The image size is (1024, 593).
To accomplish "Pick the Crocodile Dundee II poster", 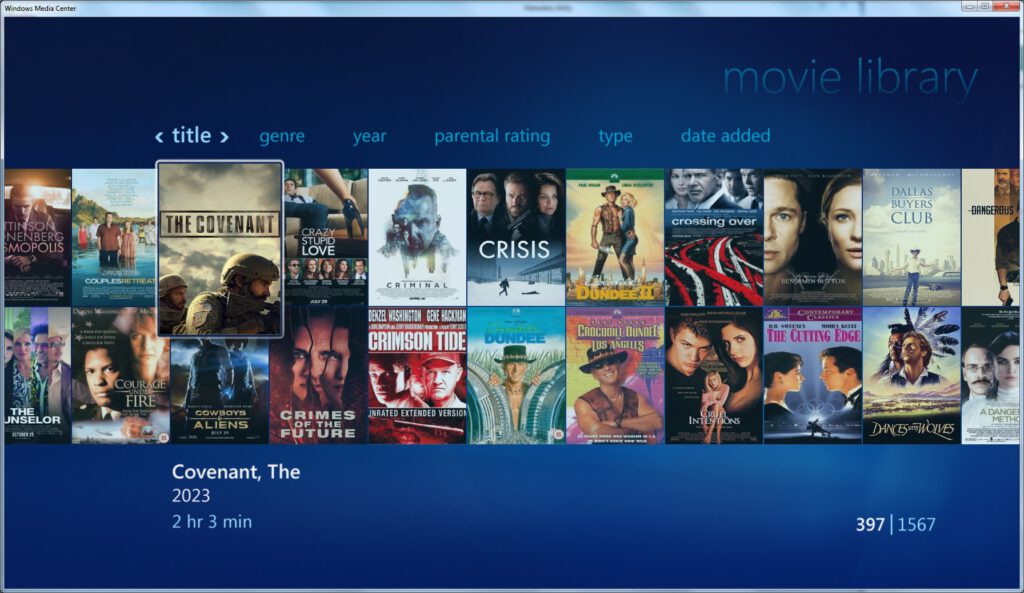I will (x=615, y=237).
